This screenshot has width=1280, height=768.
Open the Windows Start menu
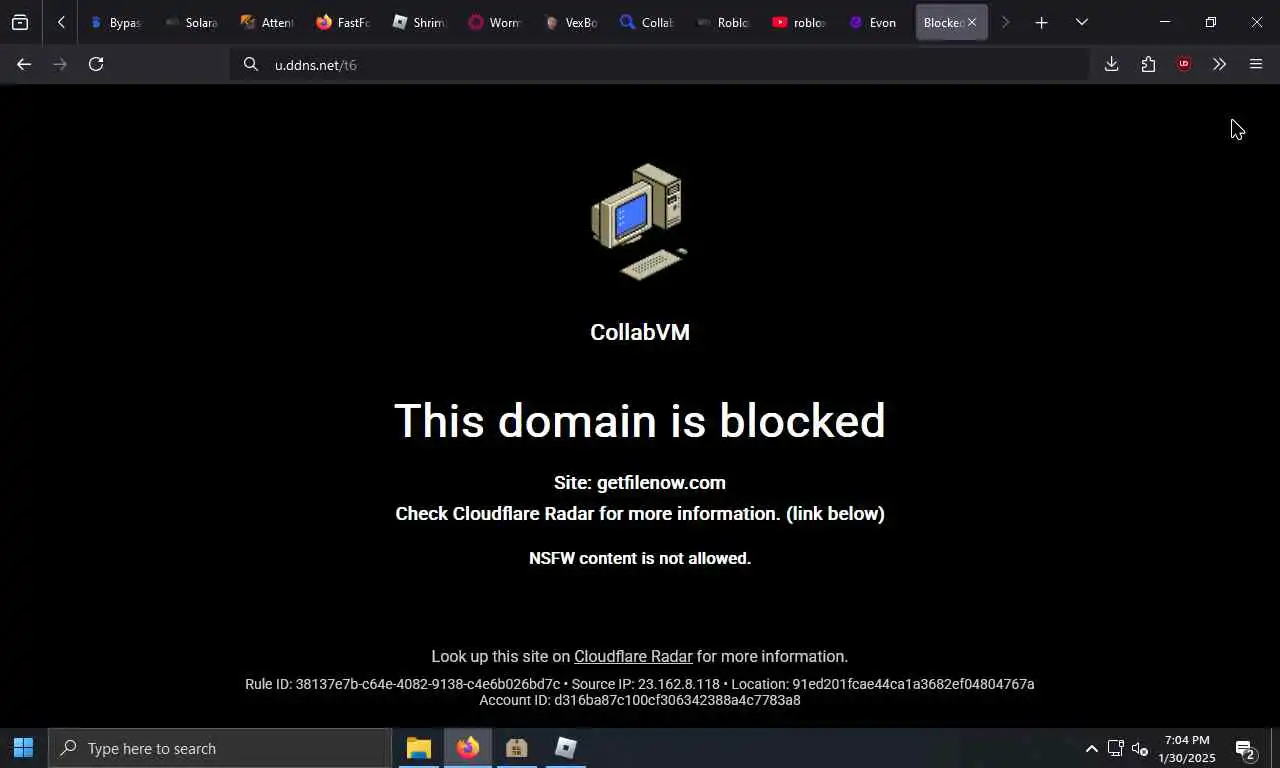point(24,748)
